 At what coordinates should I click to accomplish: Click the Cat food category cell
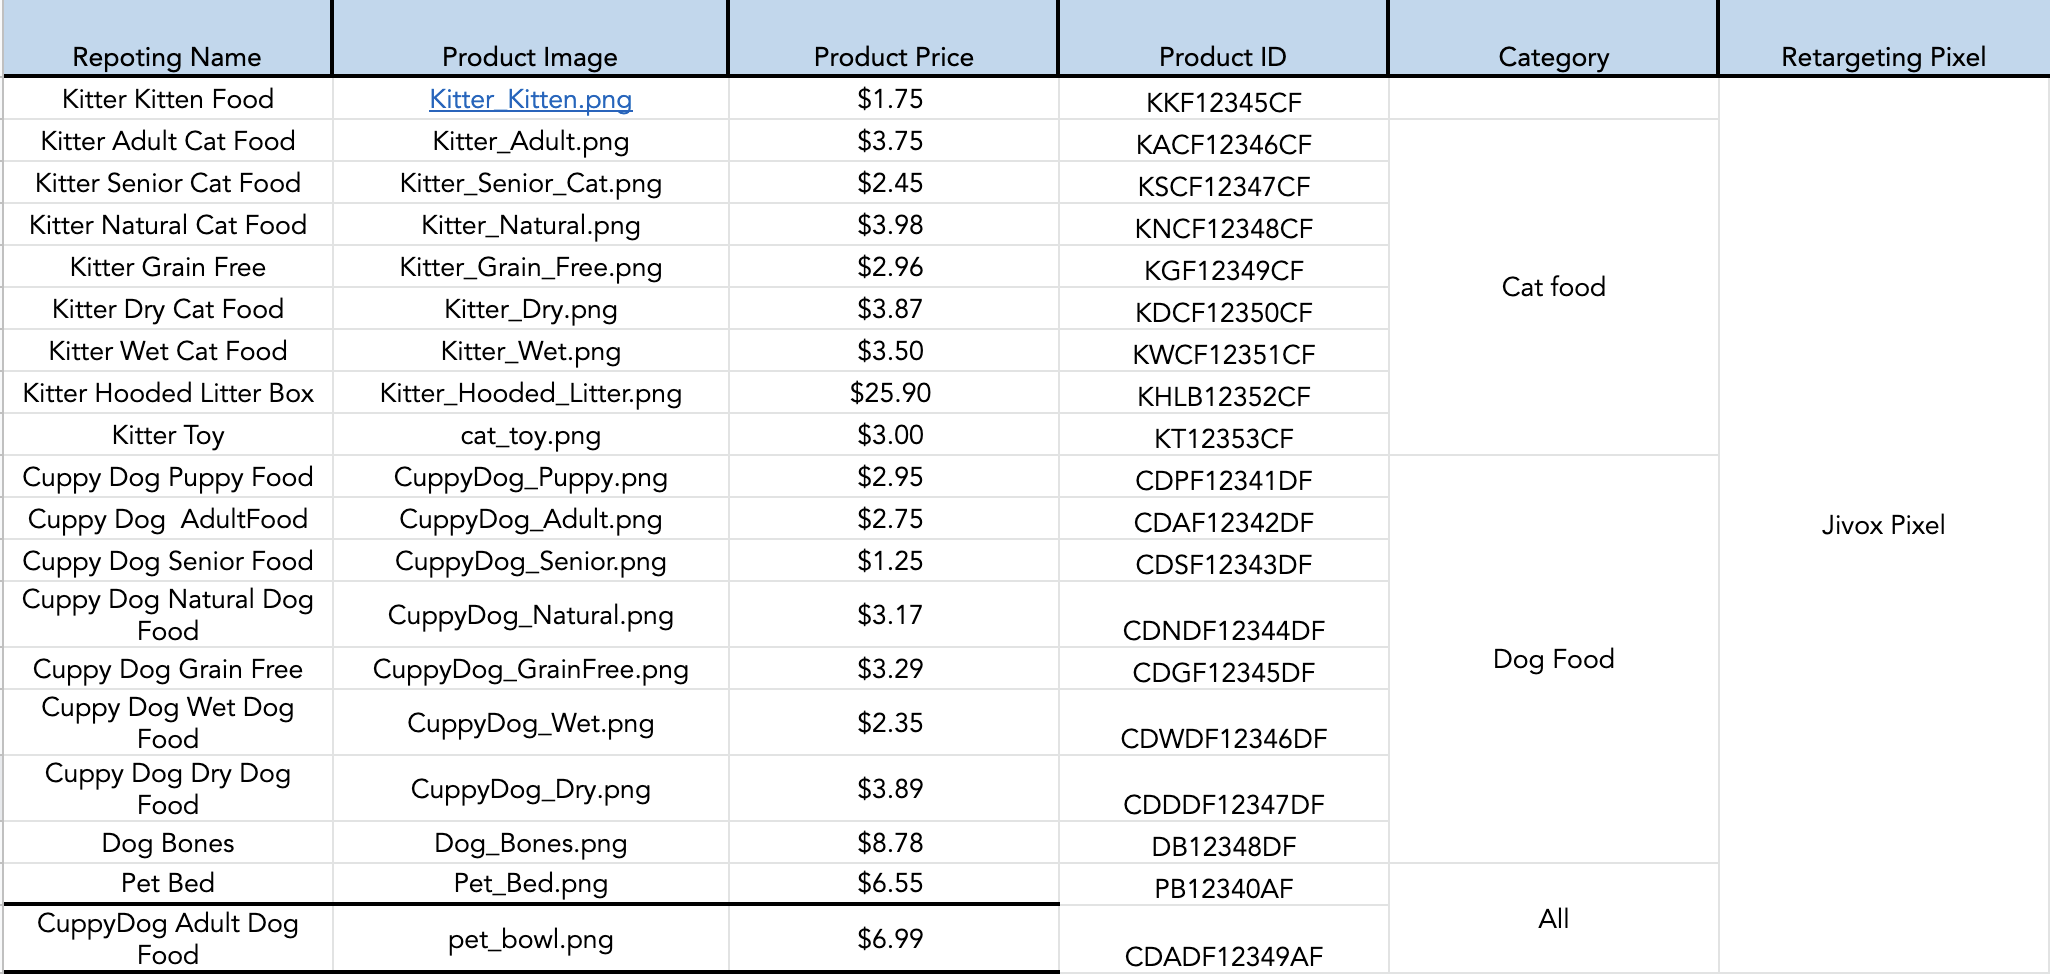point(1553,287)
